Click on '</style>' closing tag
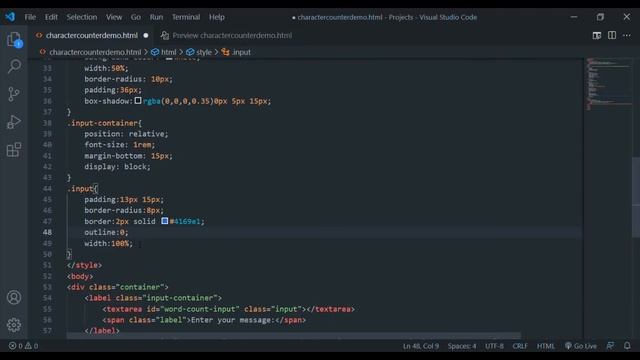The width and height of the screenshot is (640, 360). pos(84,265)
